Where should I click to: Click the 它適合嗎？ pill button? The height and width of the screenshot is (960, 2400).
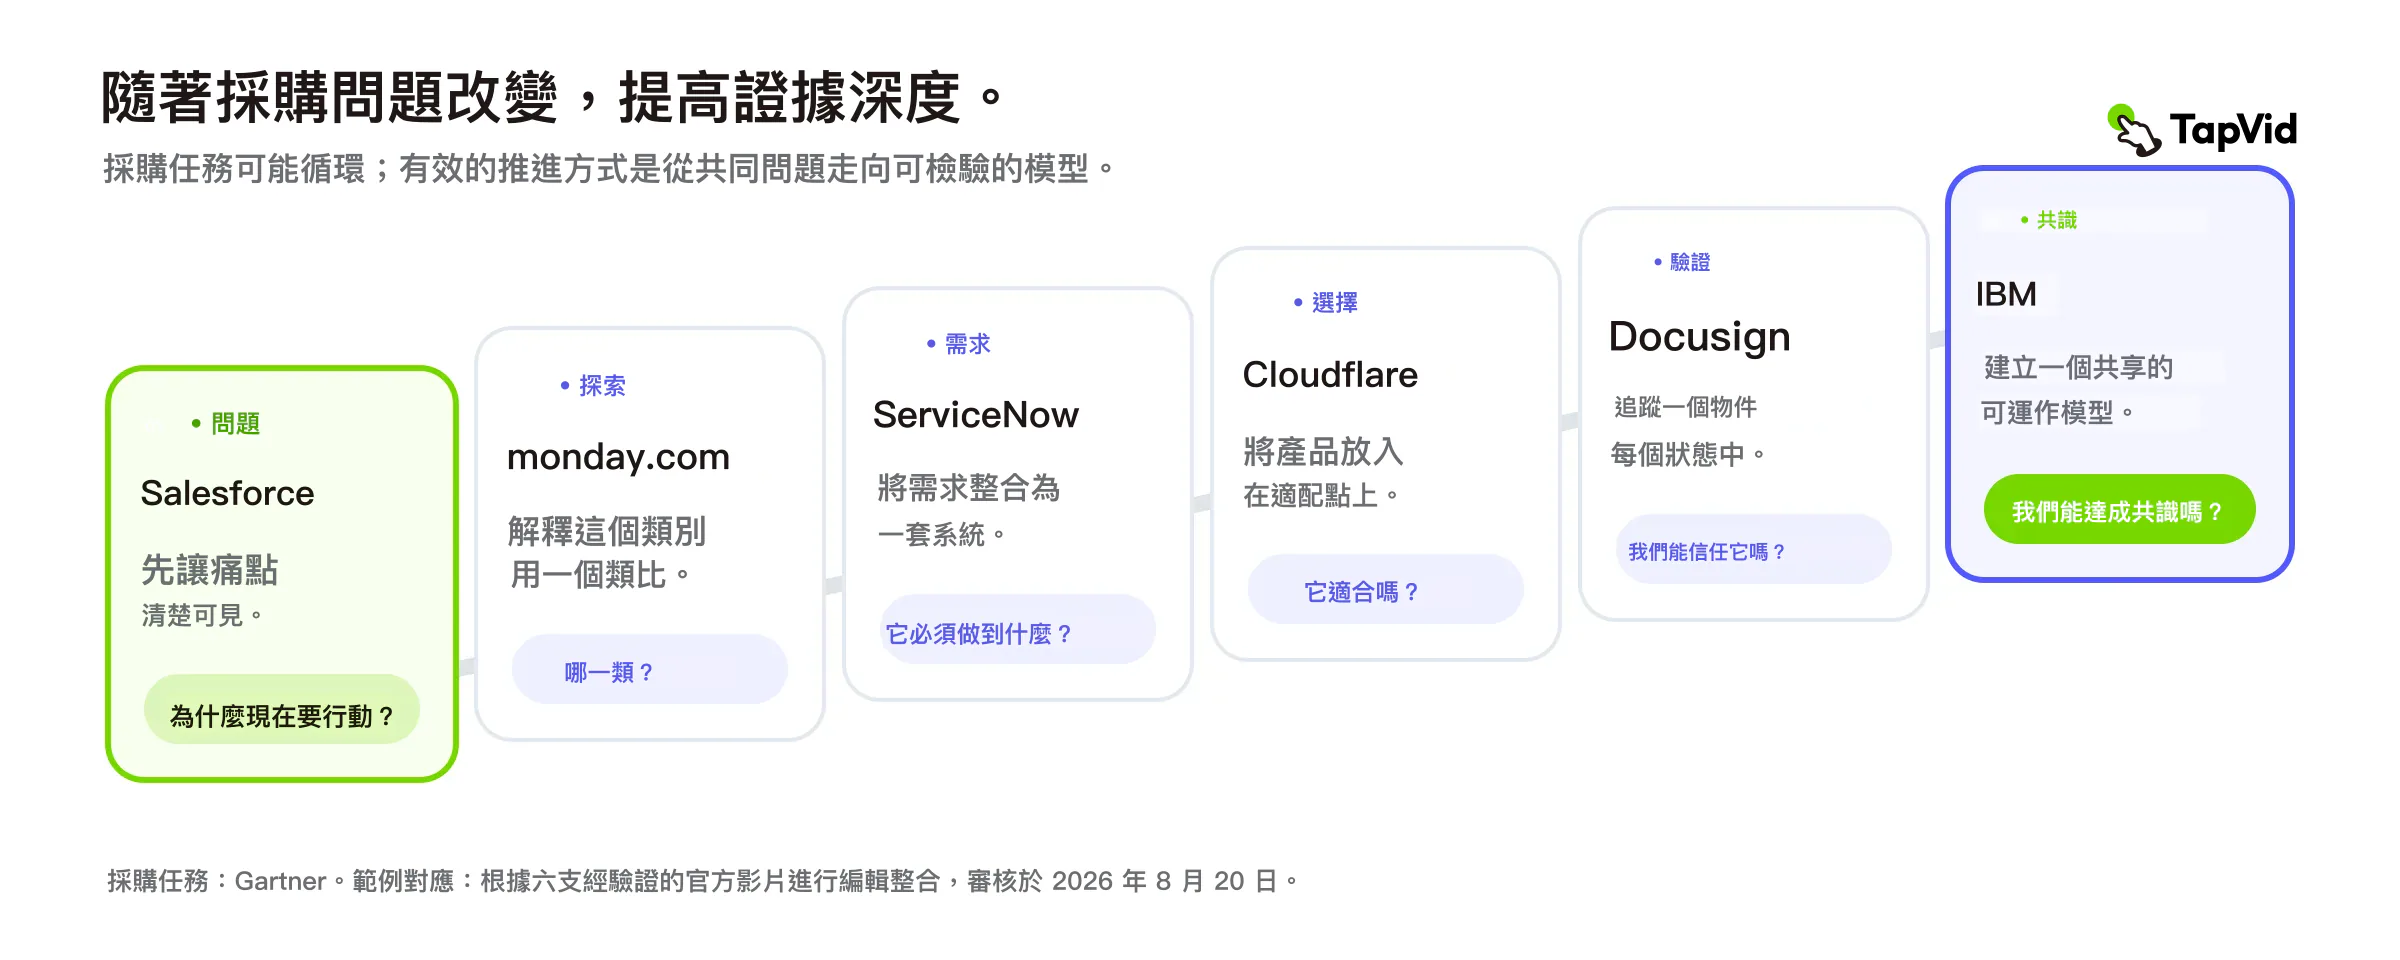pyautogui.click(x=1386, y=589)
